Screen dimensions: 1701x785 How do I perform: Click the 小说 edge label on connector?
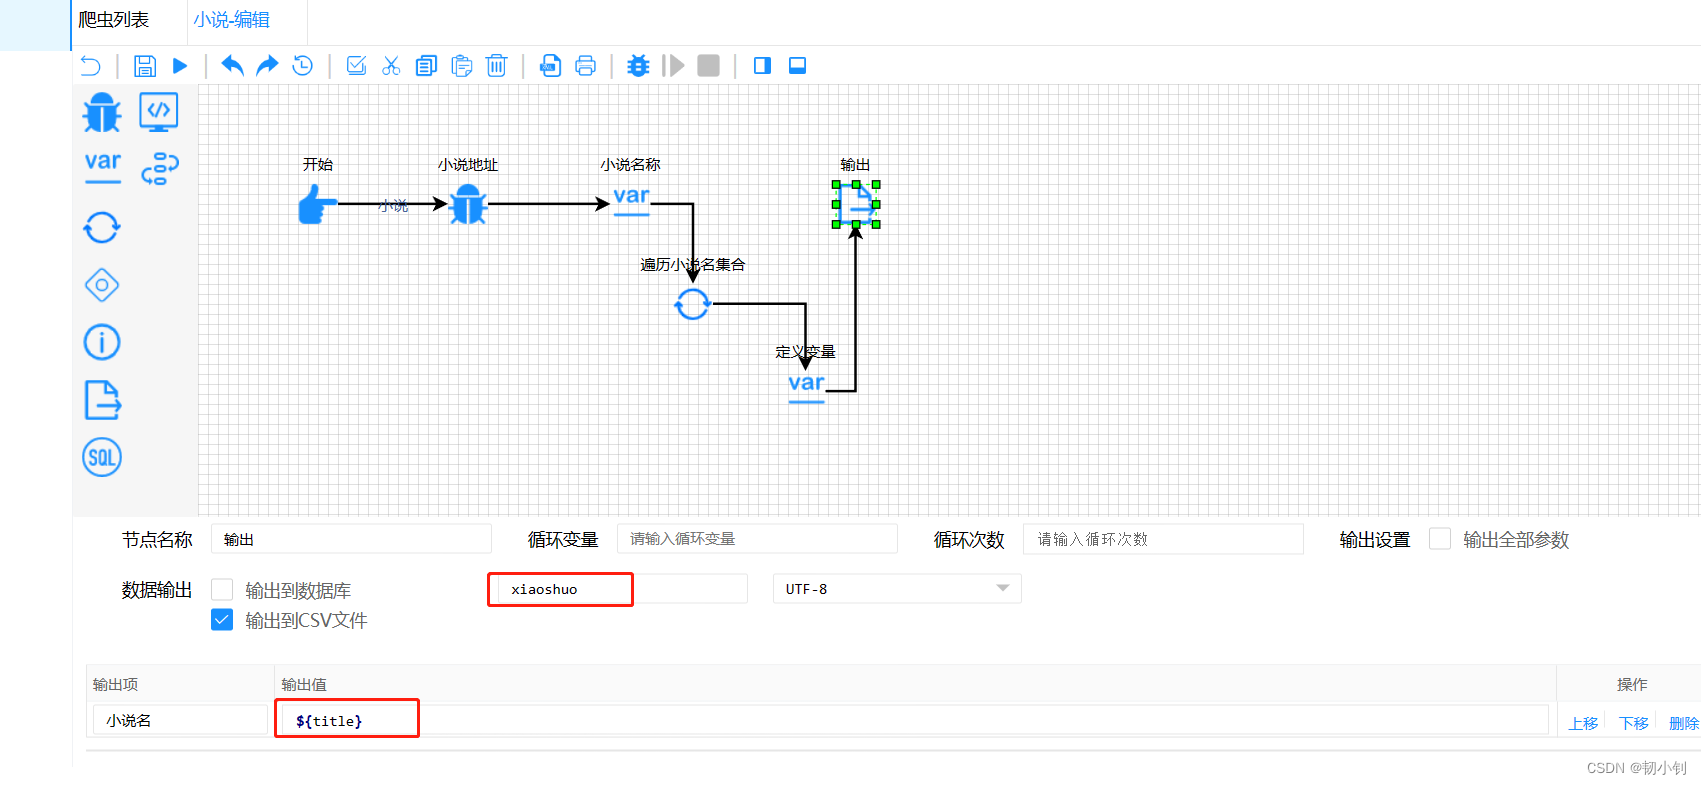(393, 205)
